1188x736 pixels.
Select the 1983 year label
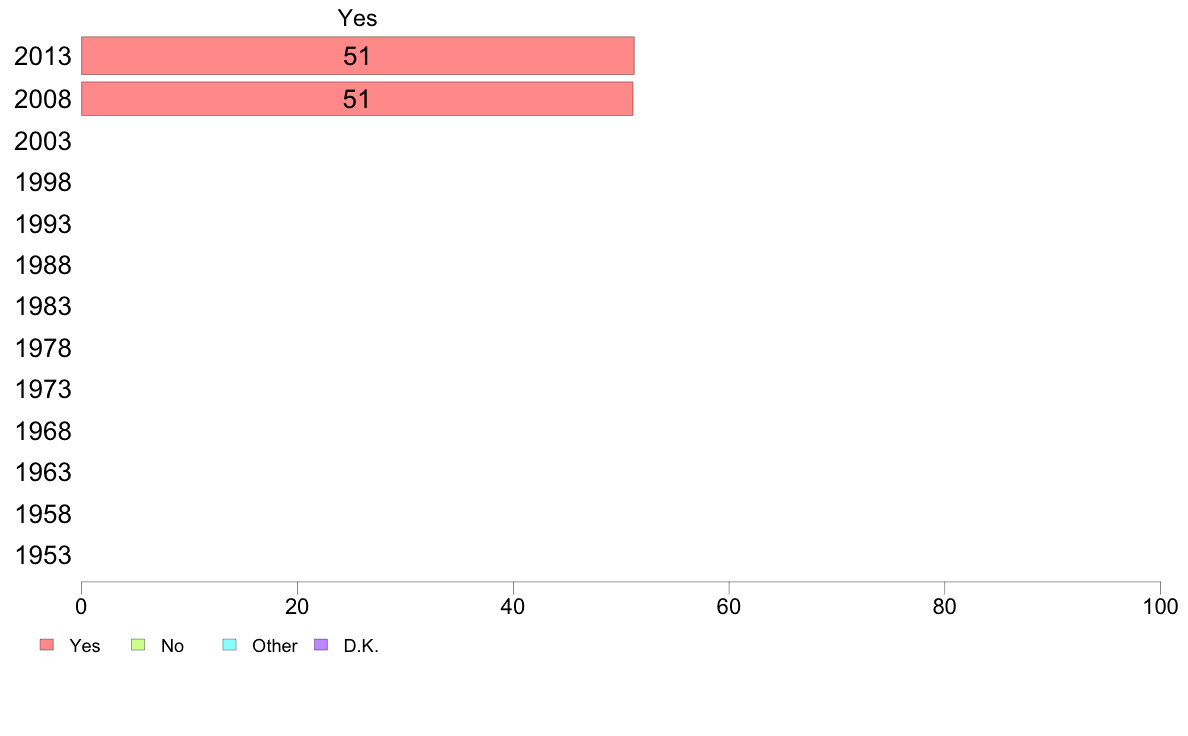43,307
